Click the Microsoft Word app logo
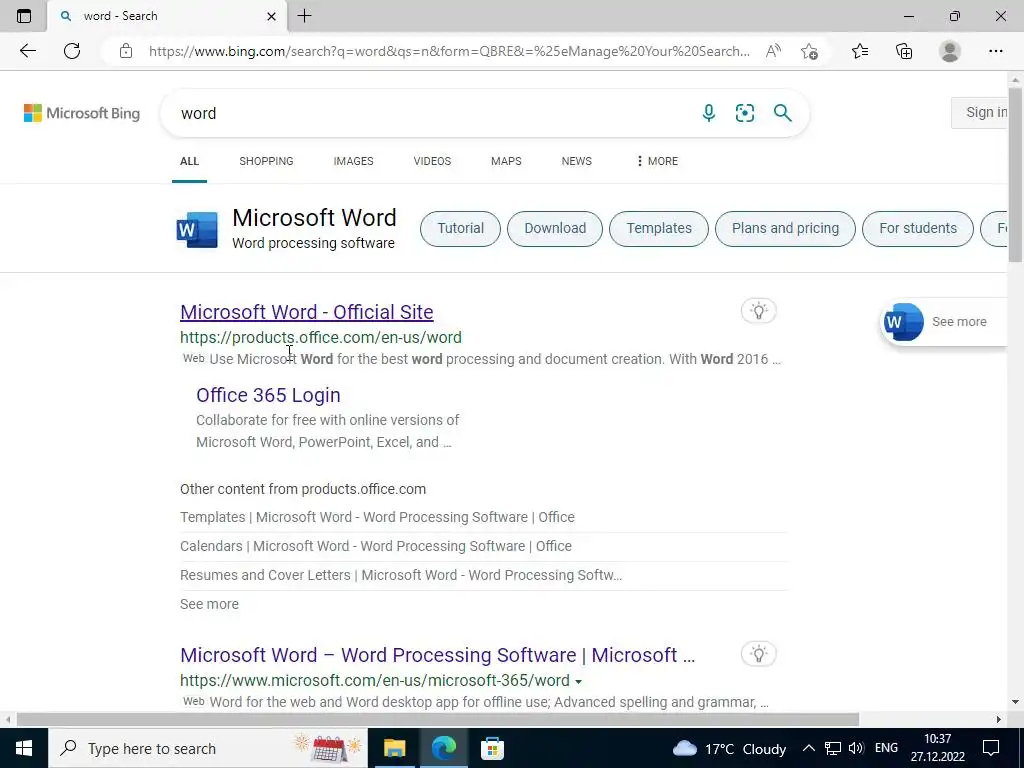 197,229
